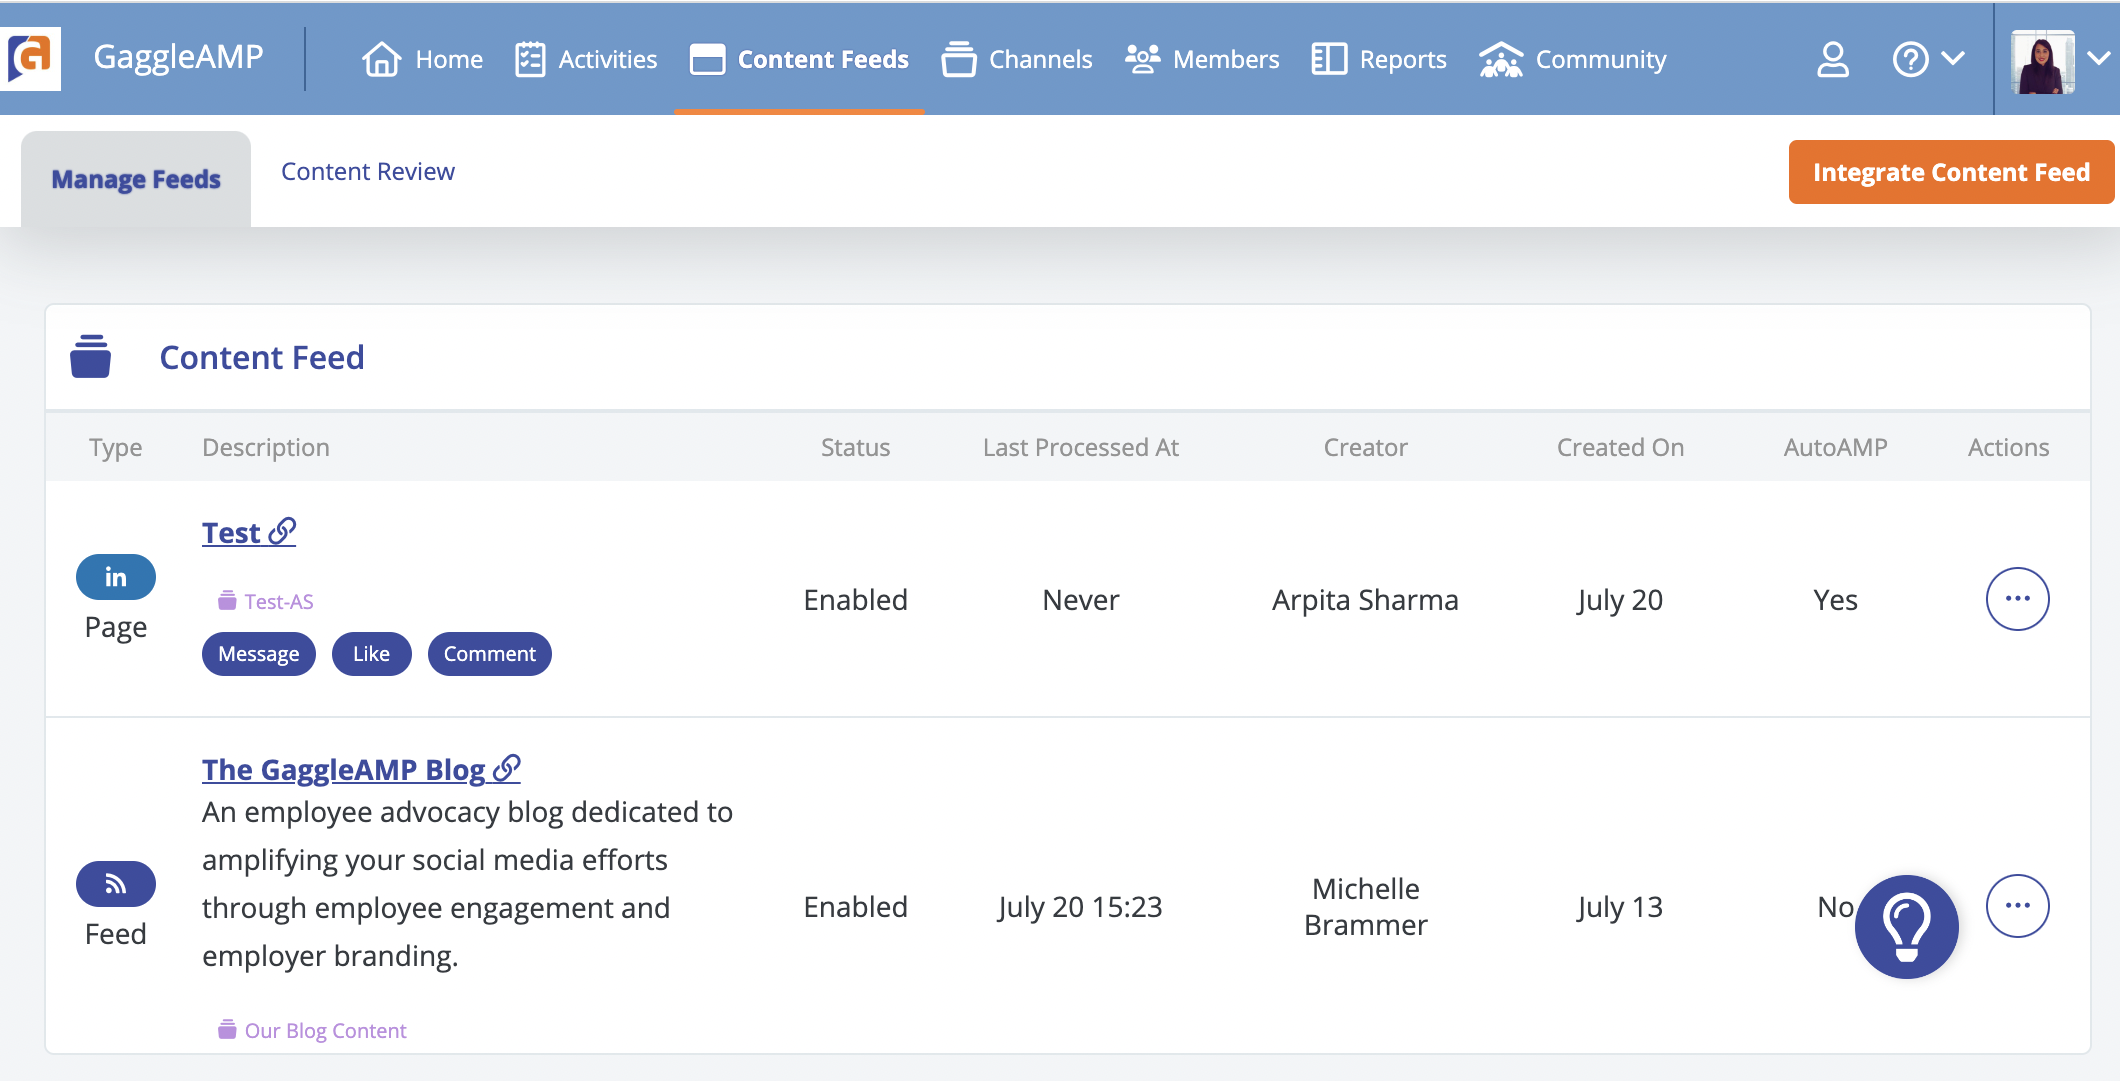The height and width of the screenshot is (1081, 2120).
Task: Click the July 20 15:23 processed time
Action: 1080,907
